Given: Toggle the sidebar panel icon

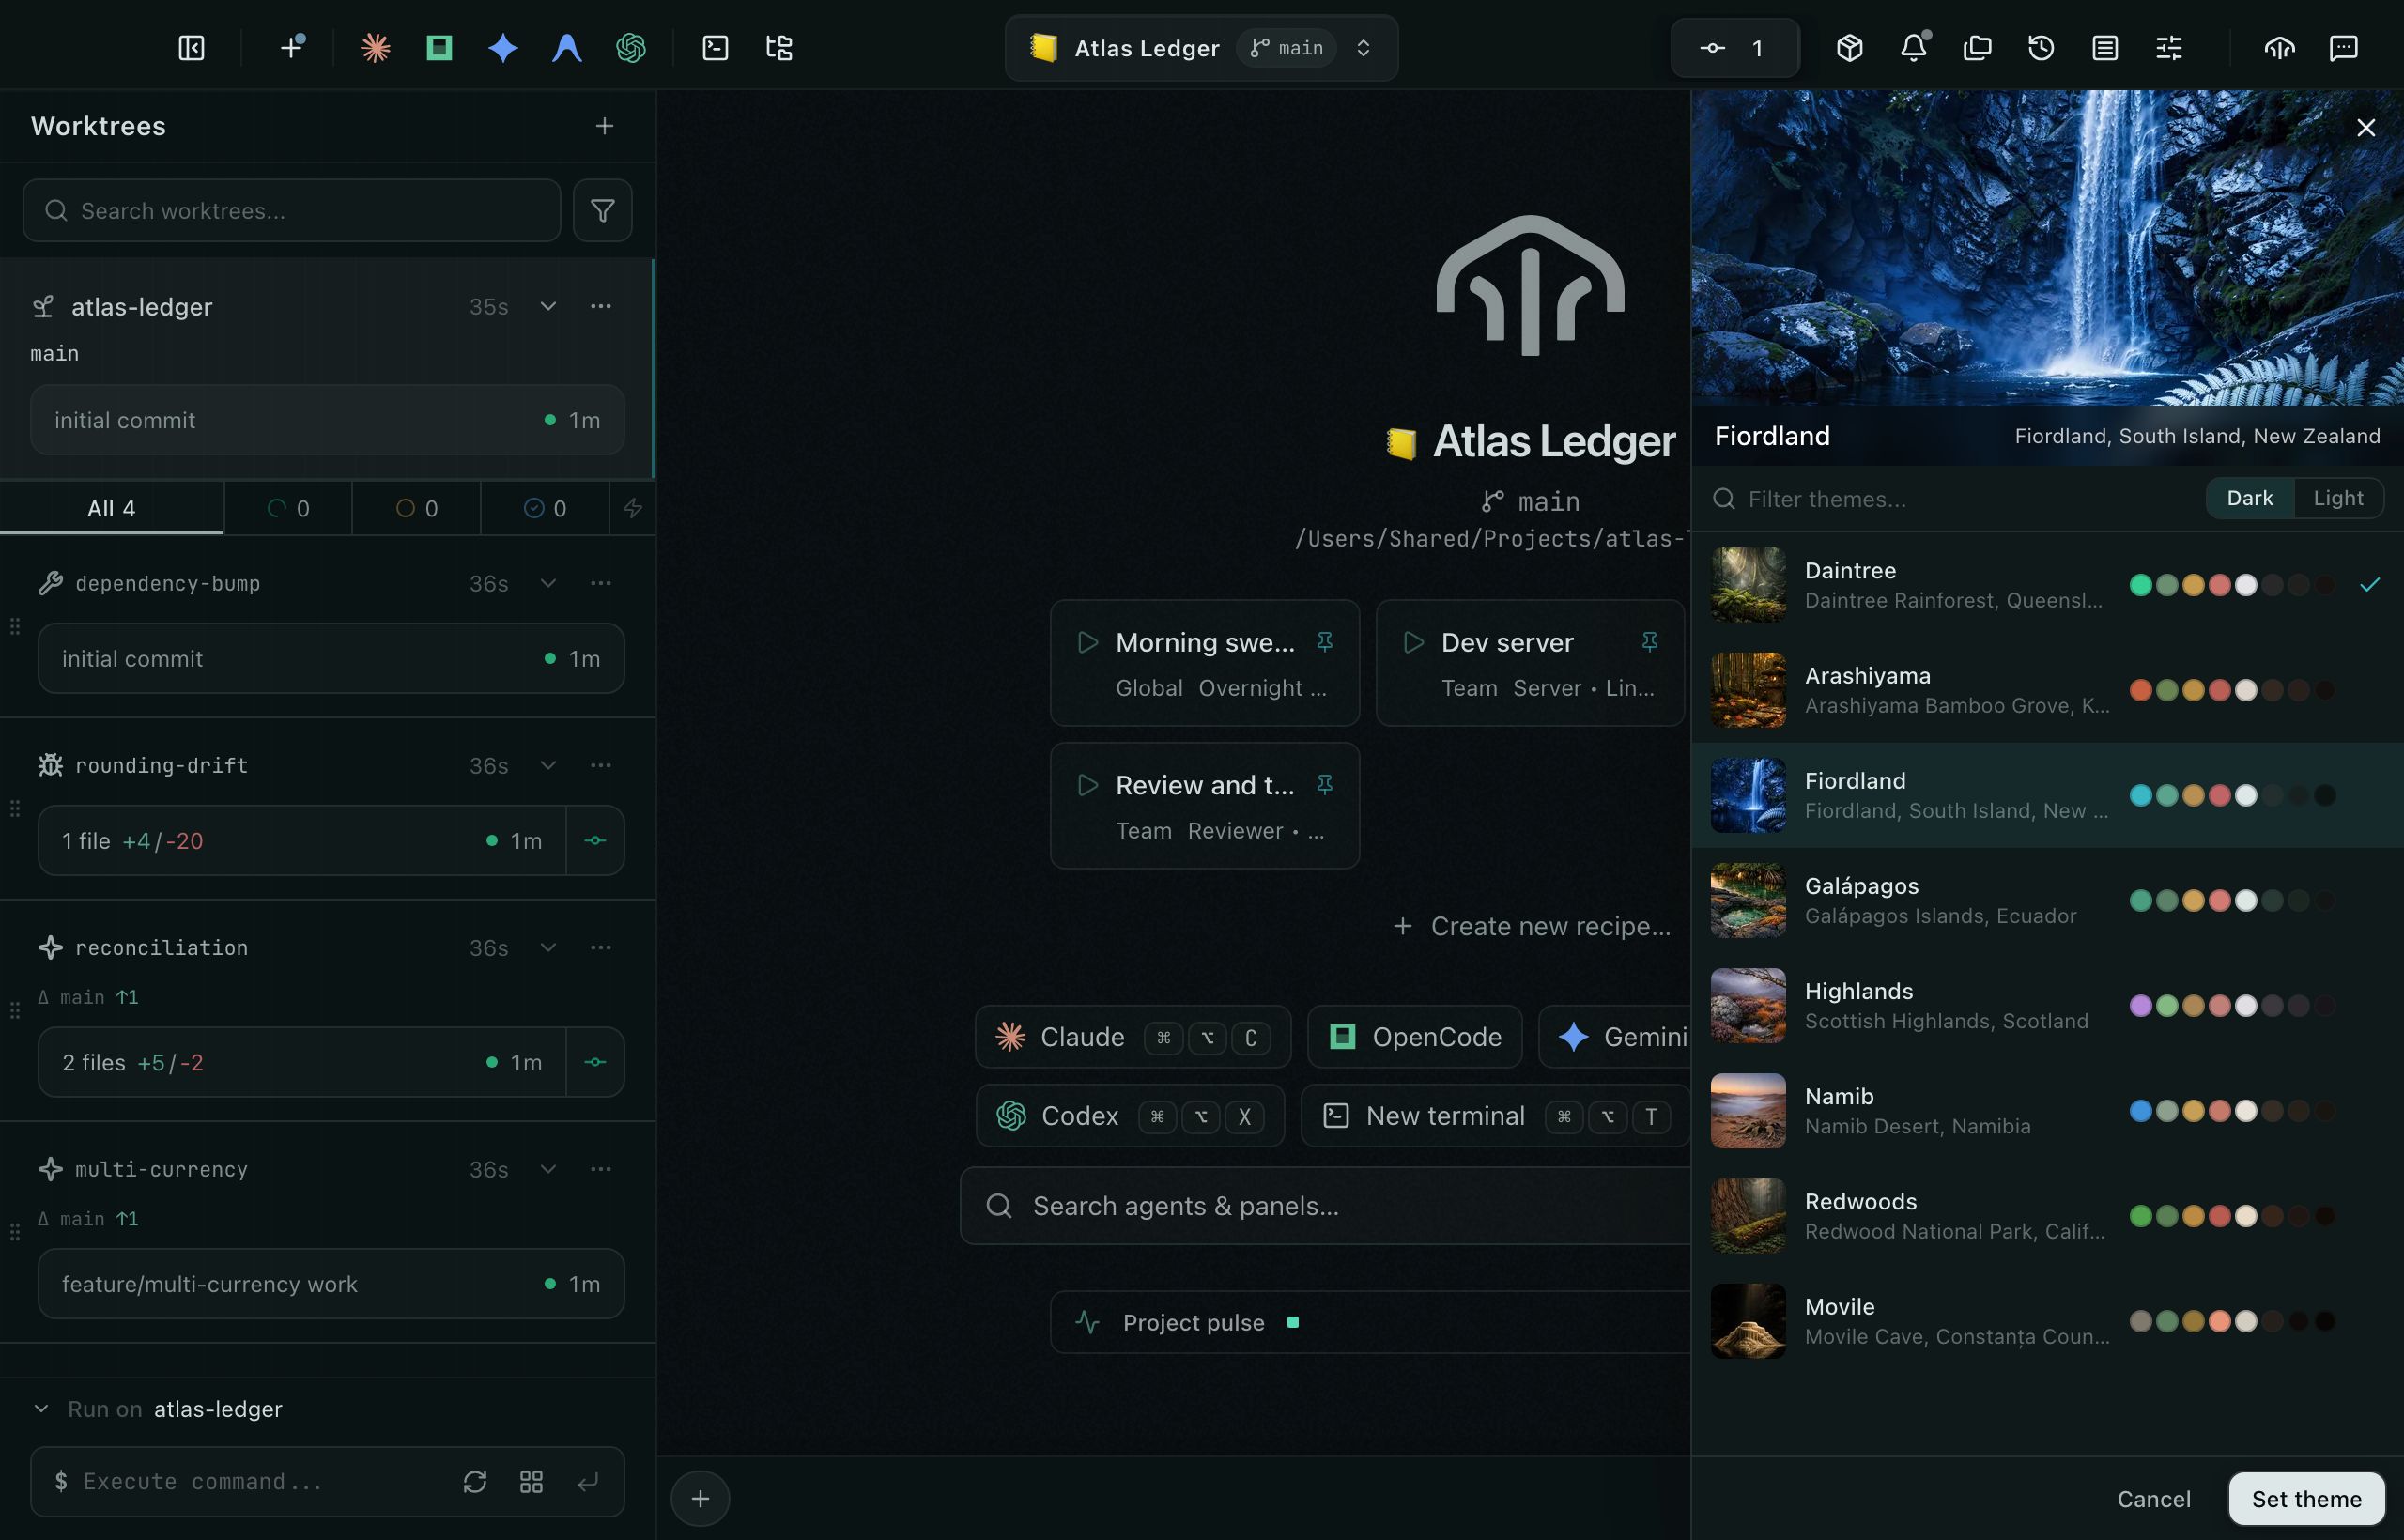Looking at the screenshot, I should [191, 48].
